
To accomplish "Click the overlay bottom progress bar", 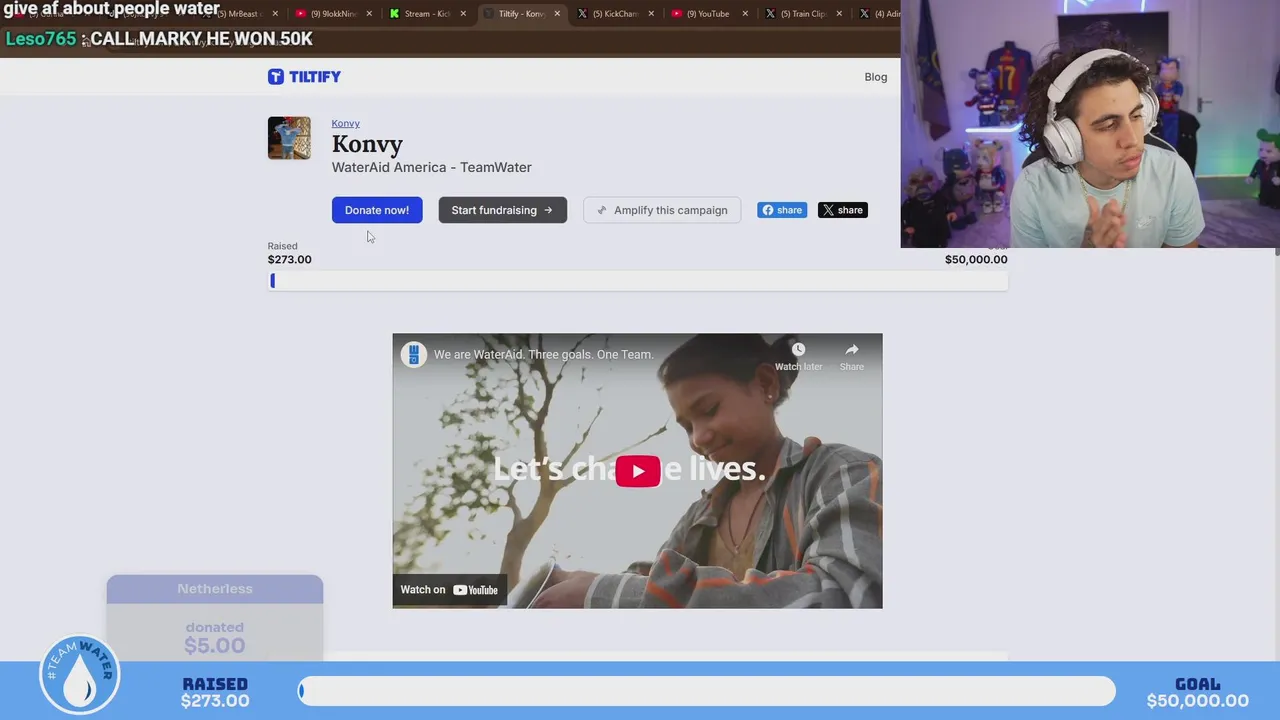I will pos(707,691).
